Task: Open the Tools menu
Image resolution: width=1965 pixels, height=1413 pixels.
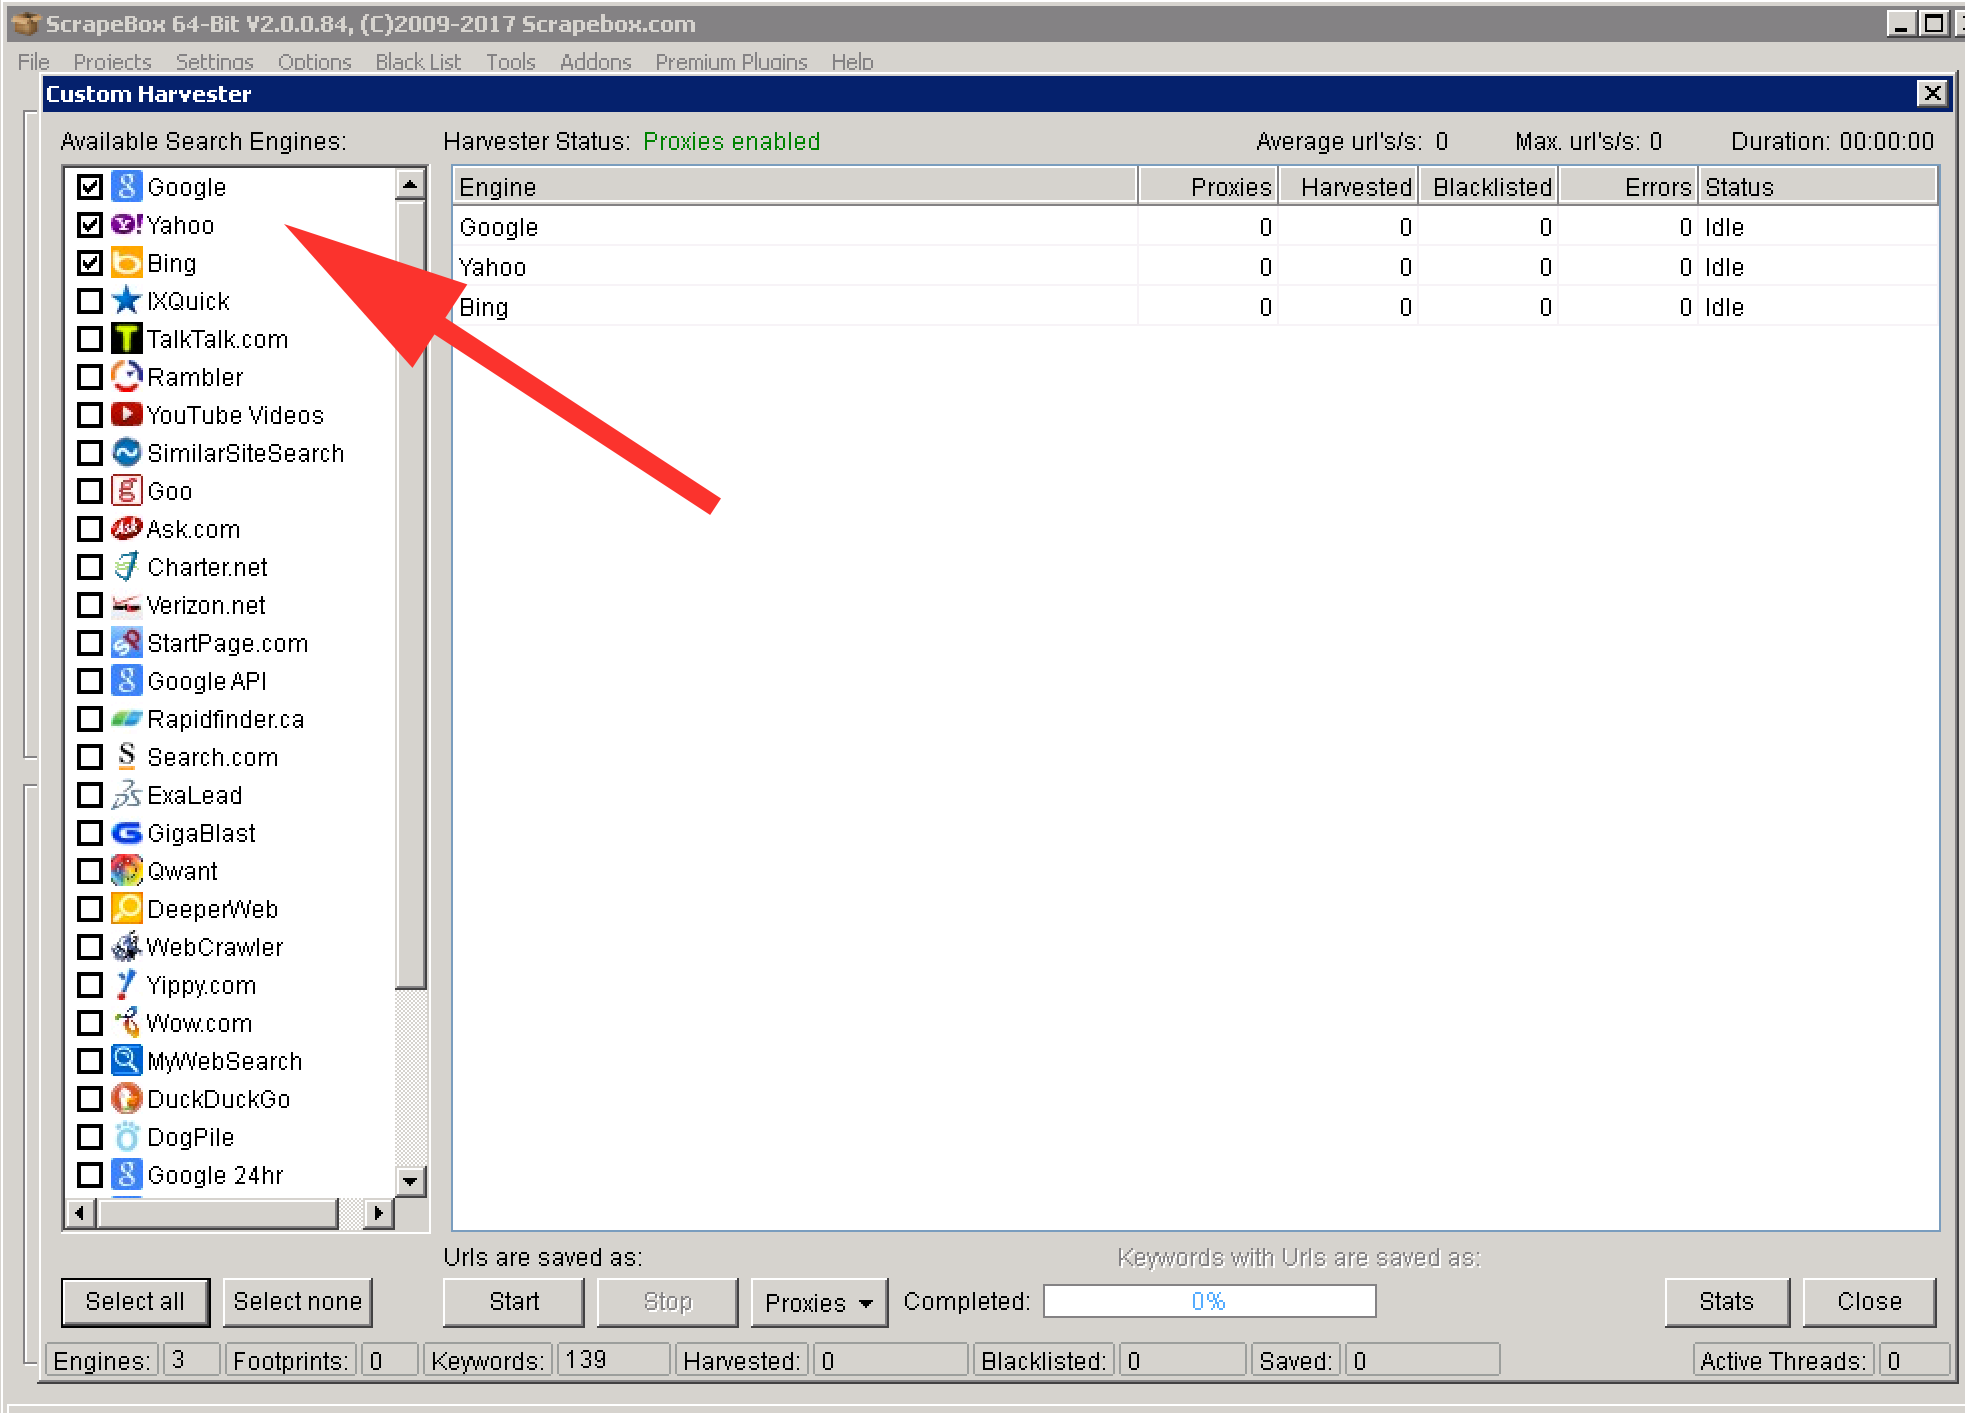Action: point(510,62)
